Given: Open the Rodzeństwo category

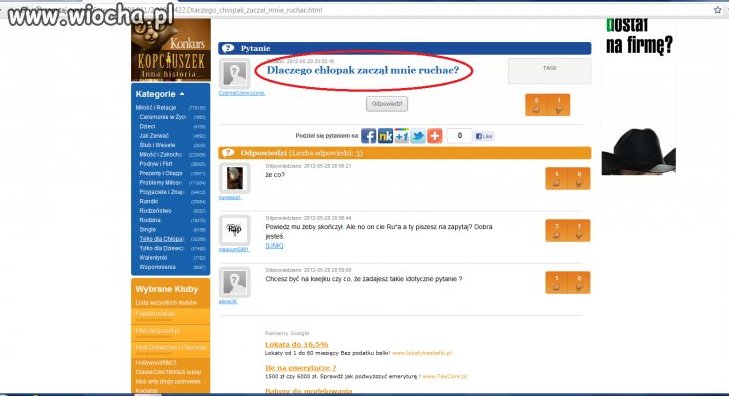Looking at the screenshot, I should tap(155, 211).
